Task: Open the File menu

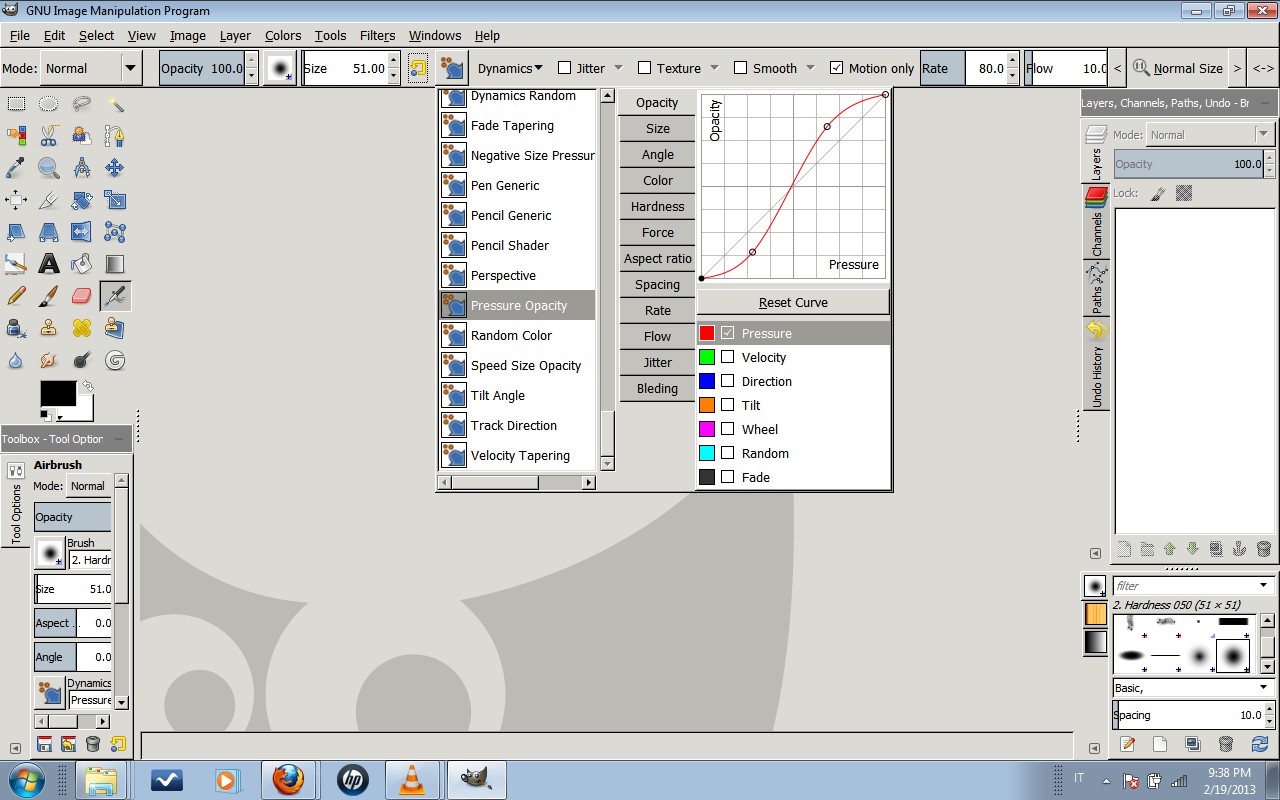Action: click(x=19, y=35)
